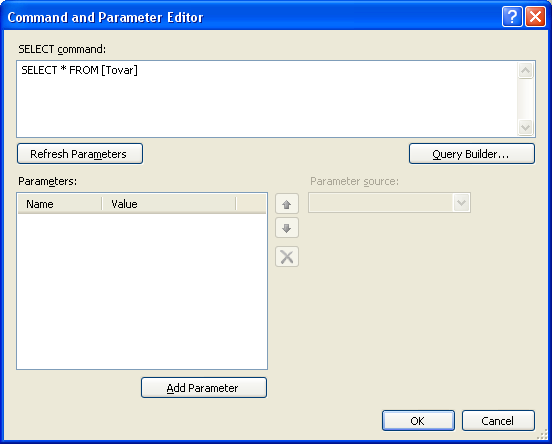Click the Refresh Parameters button

coord(80,154)
